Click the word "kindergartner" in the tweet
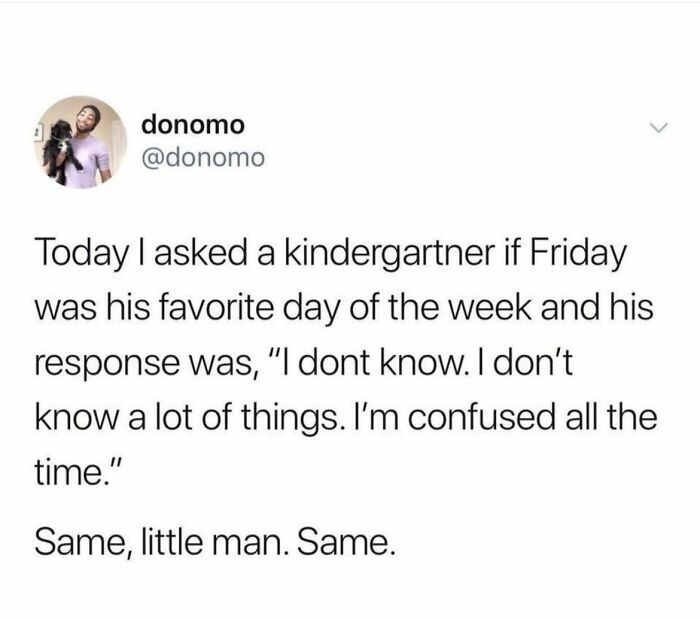Screen dimensions: 700x619 click(391, 255)
